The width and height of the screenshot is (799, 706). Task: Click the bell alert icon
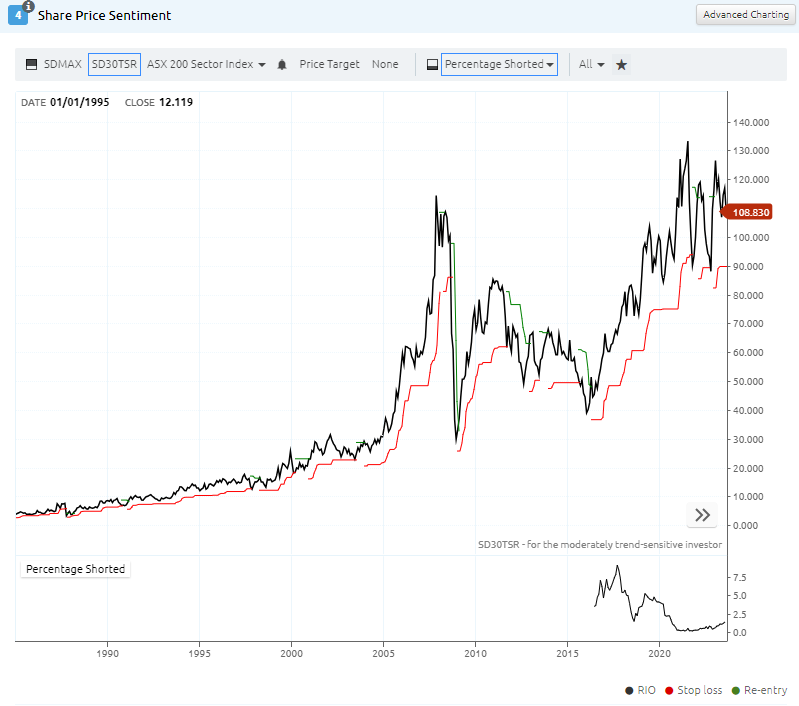[282, 64]
